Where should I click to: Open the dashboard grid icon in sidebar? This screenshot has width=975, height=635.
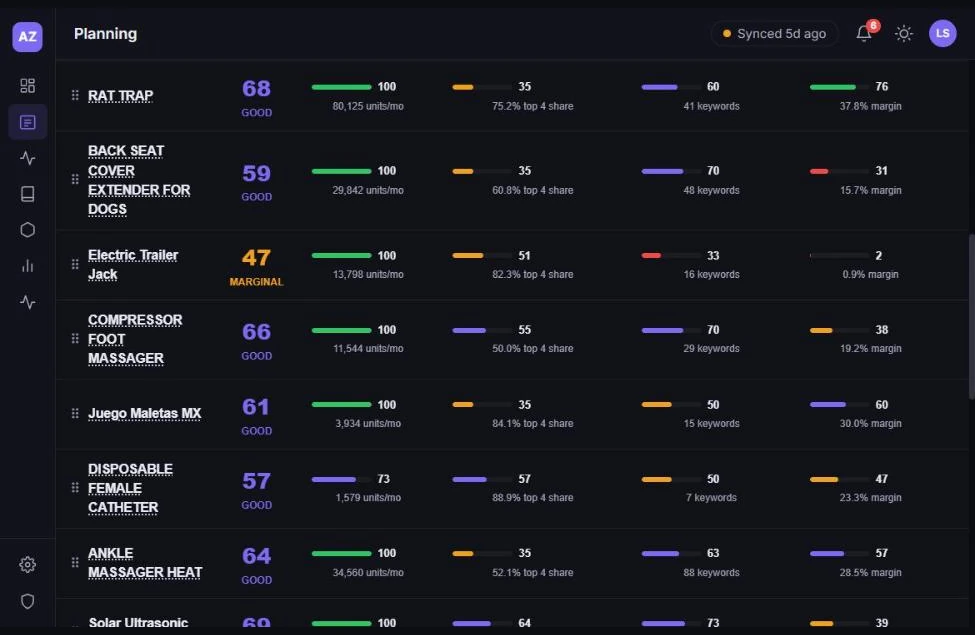[x=27, y=85]
